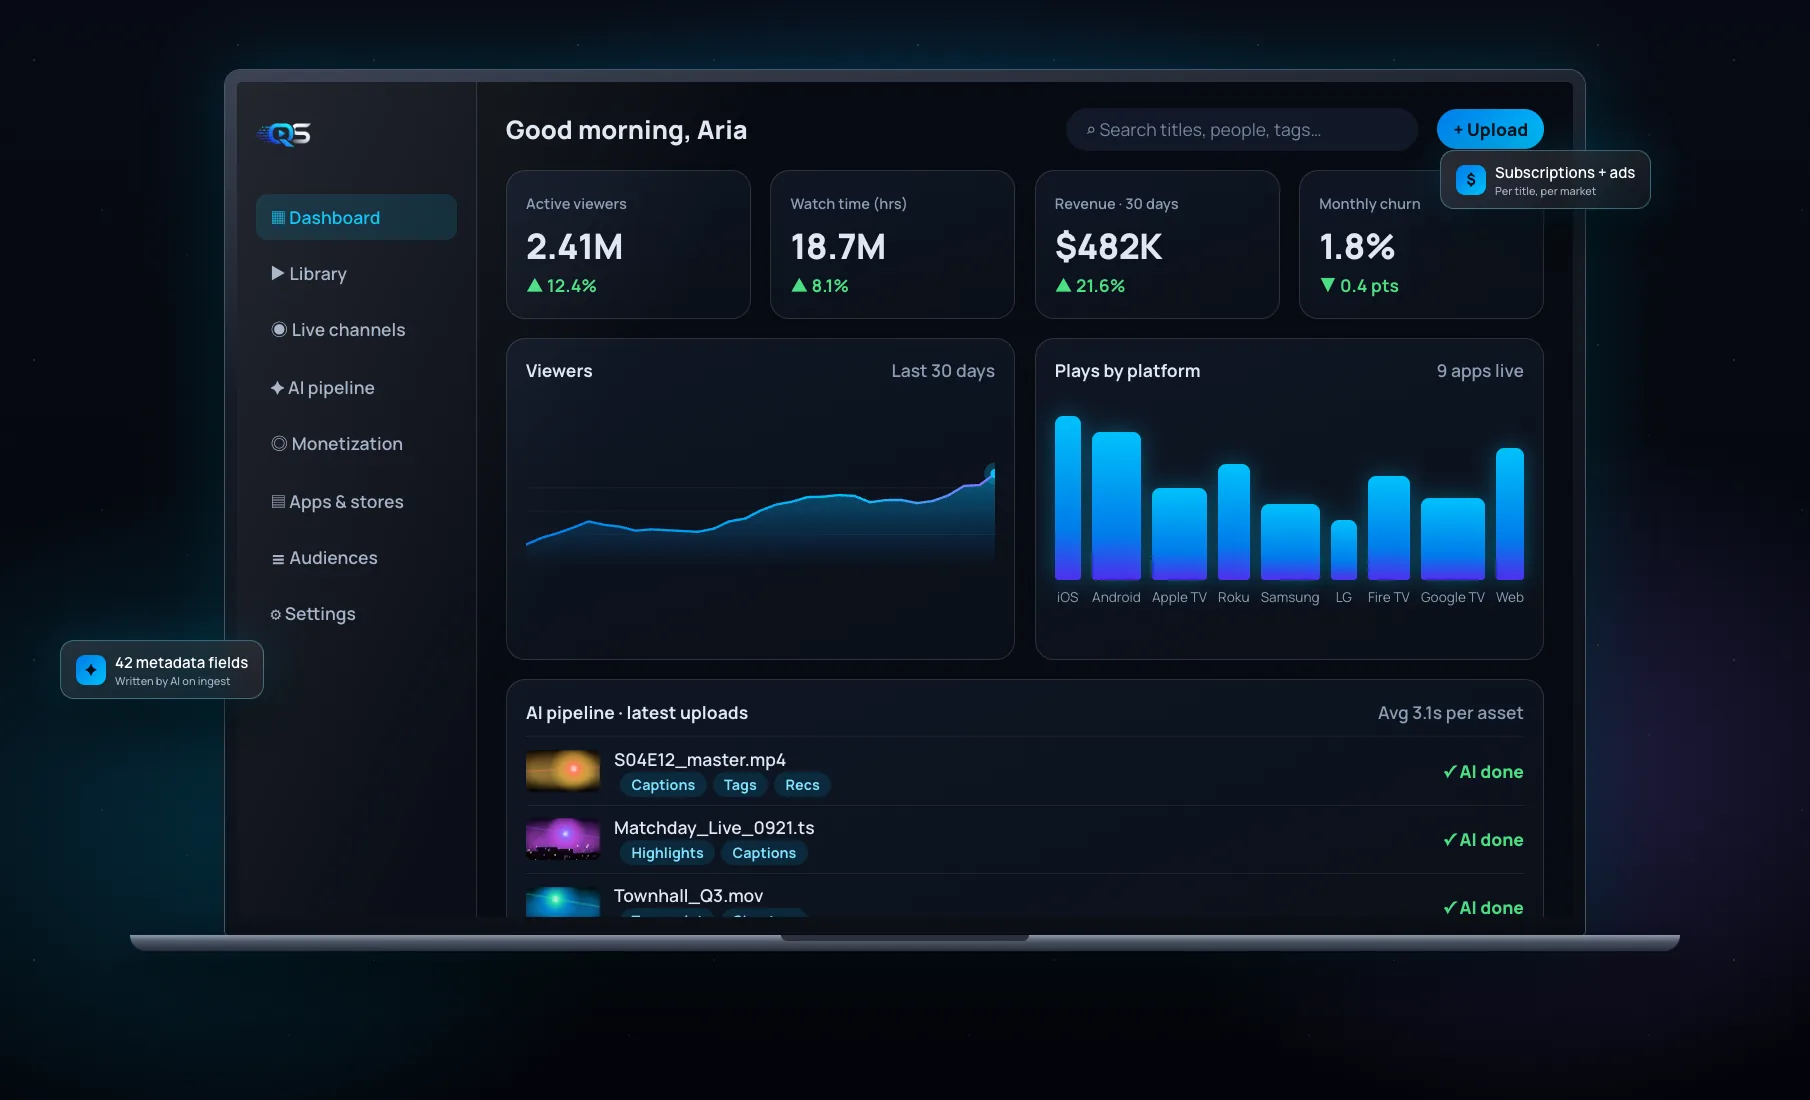Click the Captions tag on S04E12_master.mp4

tap(663, 785)
